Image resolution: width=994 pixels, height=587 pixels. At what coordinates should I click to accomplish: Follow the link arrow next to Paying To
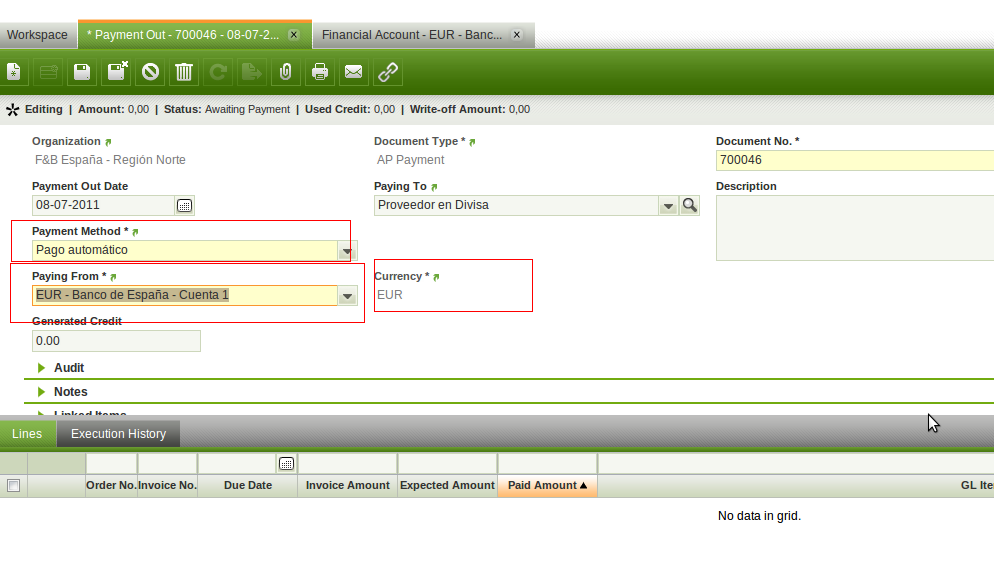[434, 187]
